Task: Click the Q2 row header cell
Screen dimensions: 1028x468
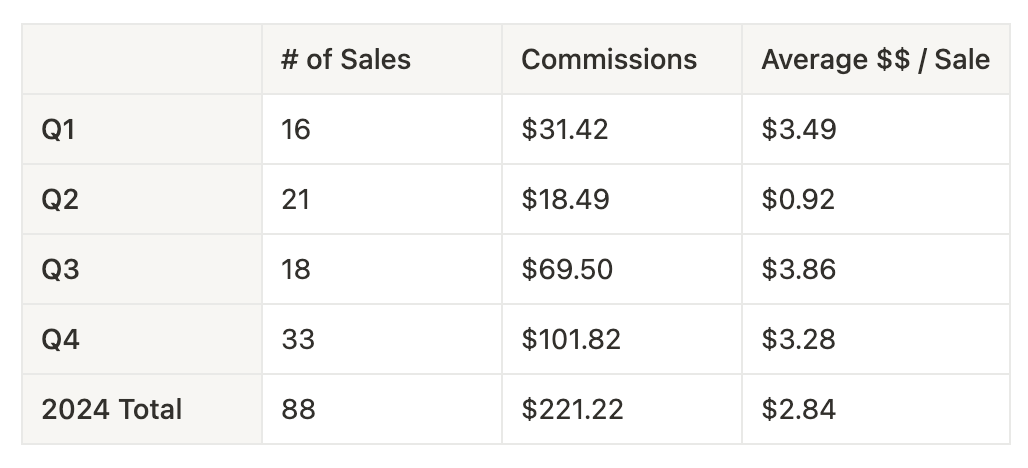Action: tap(60, 200)
